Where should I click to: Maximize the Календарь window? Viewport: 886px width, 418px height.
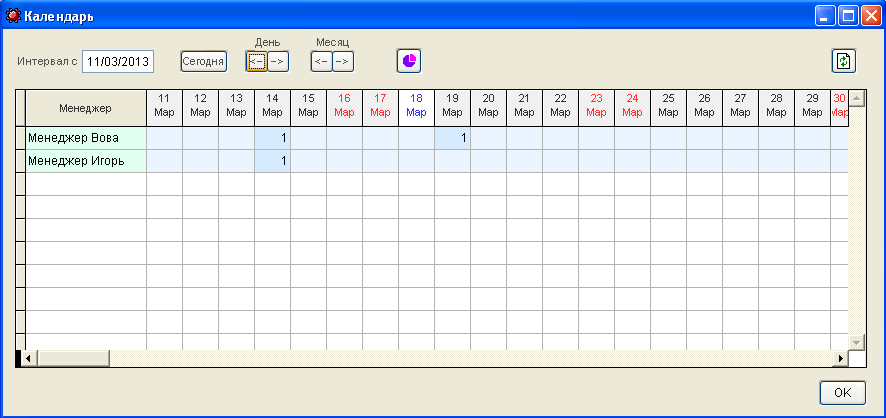[849, 16]
